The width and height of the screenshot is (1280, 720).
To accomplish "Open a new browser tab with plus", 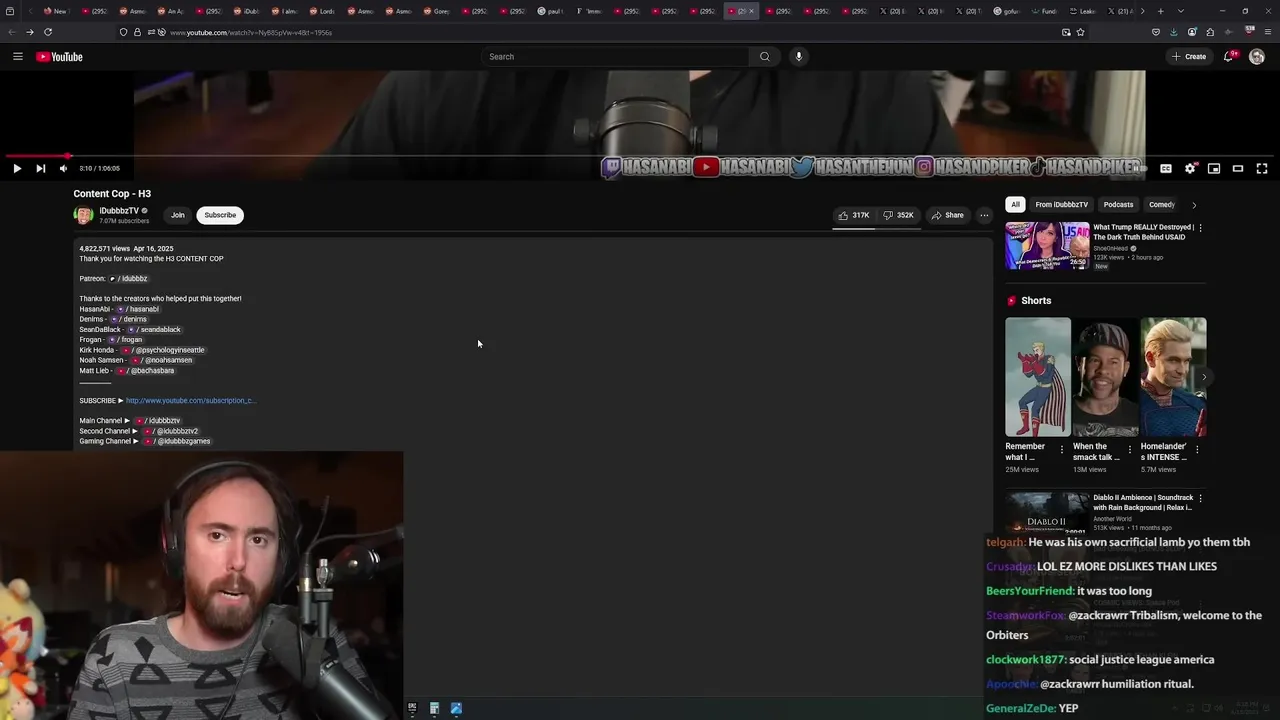I will coord(1160,11).
